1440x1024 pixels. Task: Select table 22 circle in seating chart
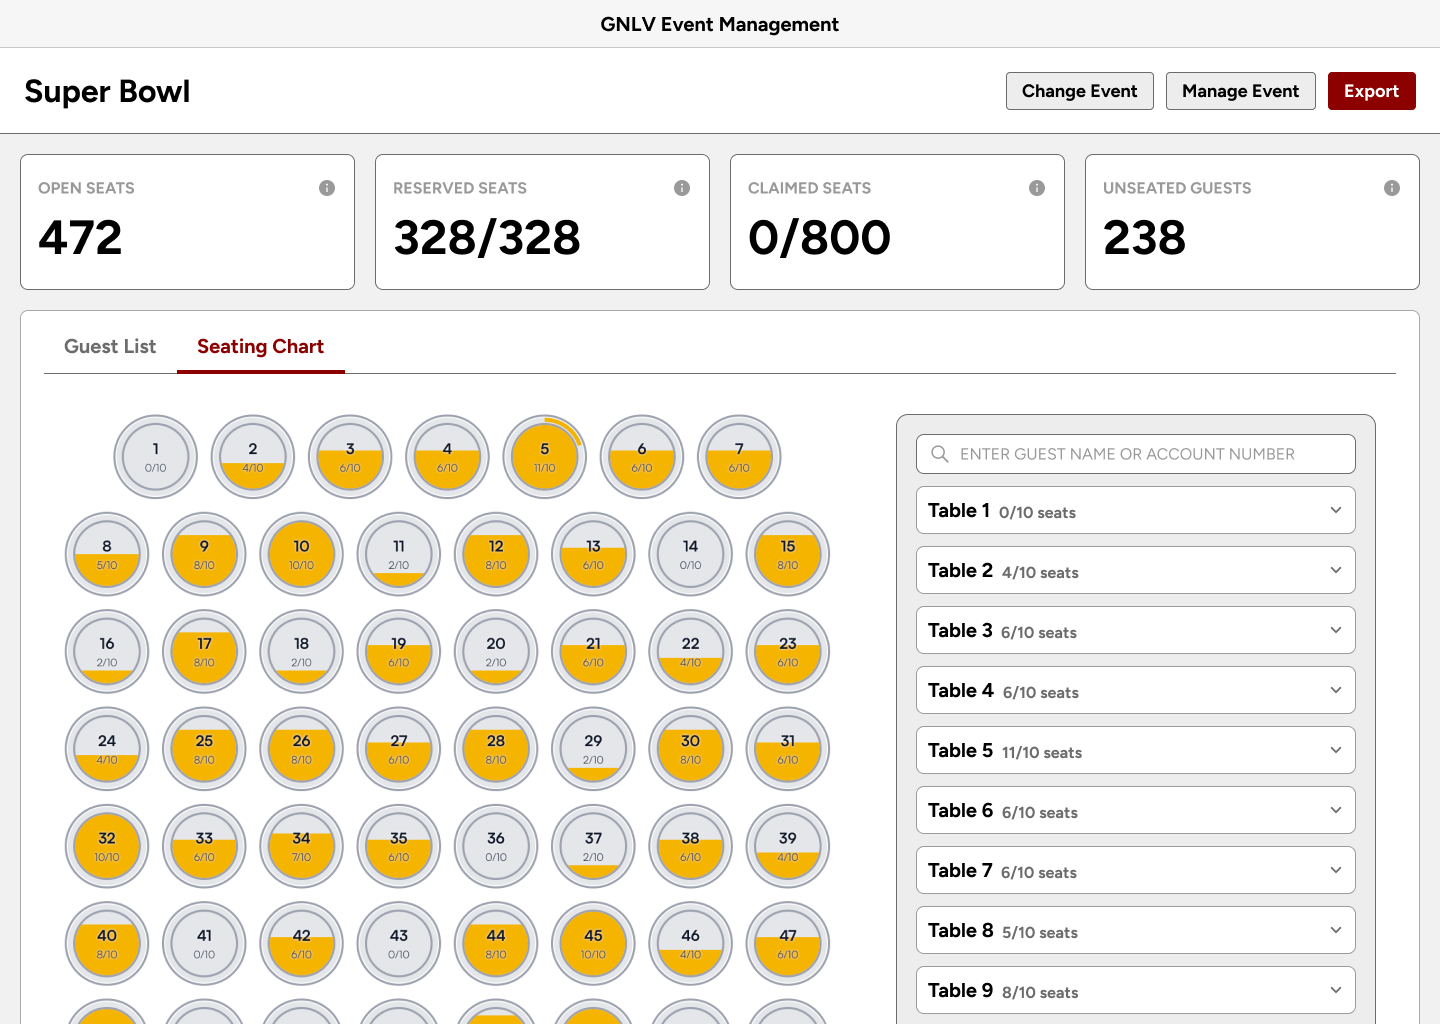coord(691,651)
